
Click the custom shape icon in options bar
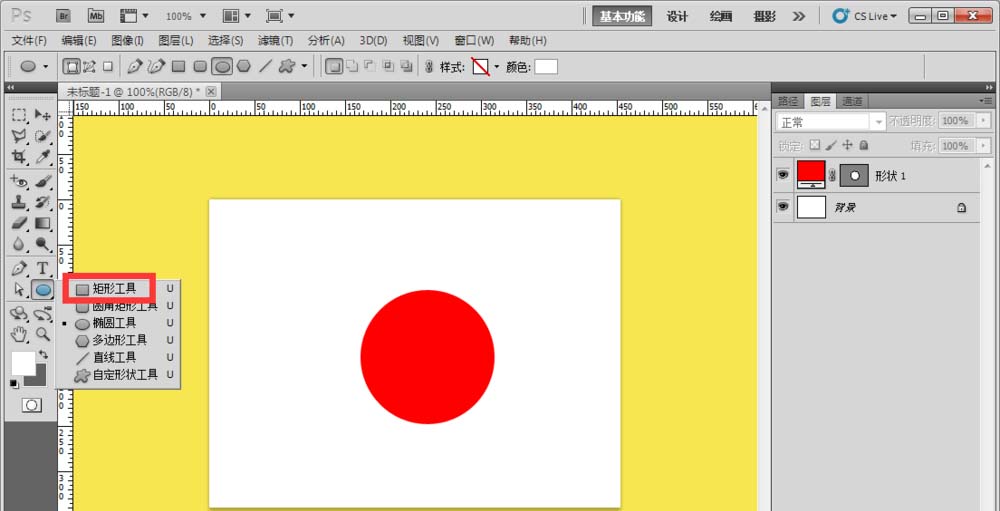click(x=287, y=67)
